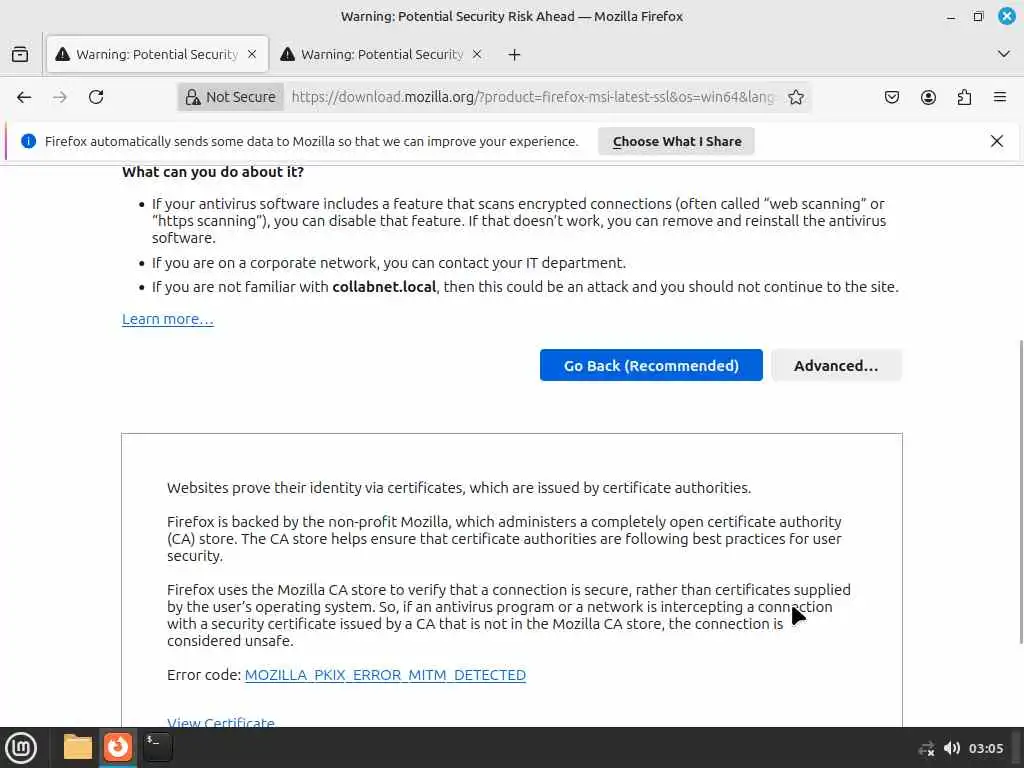Close the second Warning tab

point(477,54)
